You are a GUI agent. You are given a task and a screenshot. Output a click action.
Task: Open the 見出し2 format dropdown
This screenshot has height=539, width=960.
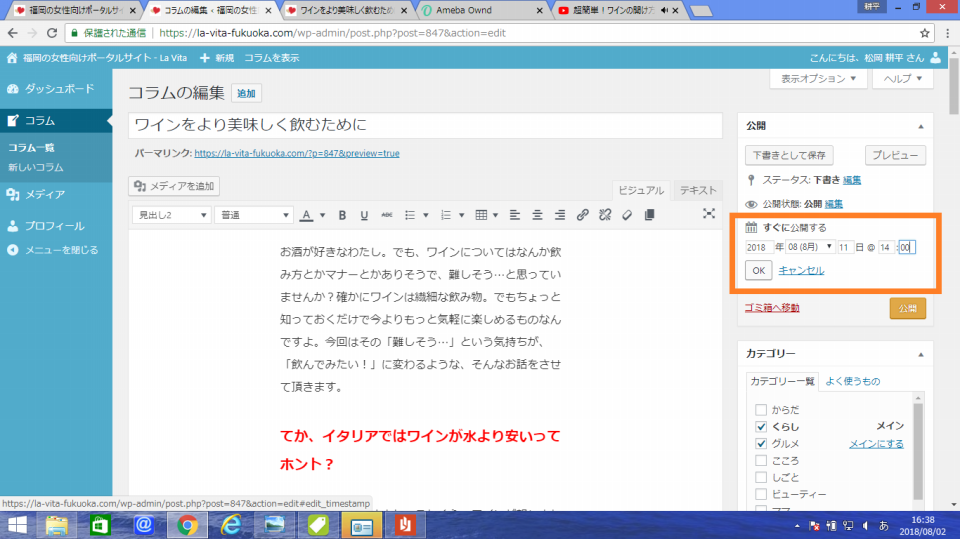point(172,215)
